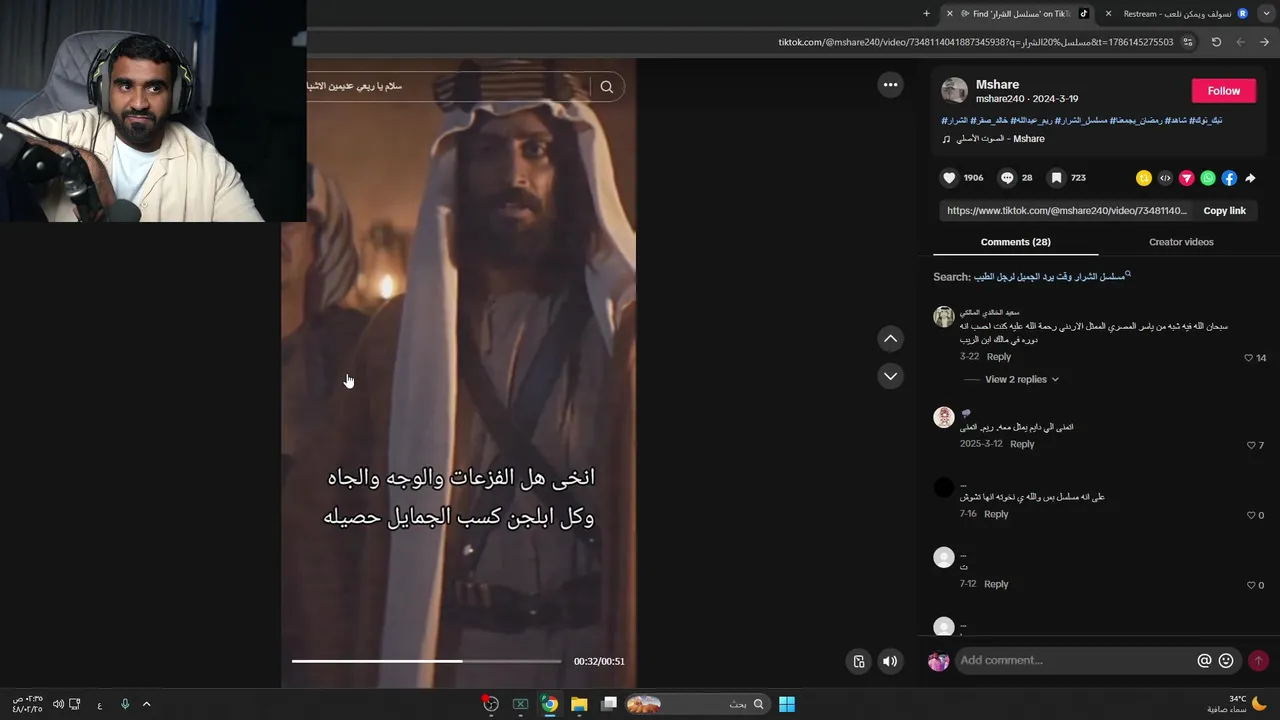The height and width of the screenshot is (720, 1280).
Task: Click the Mshare username heading
Action: tap(998, 85)
